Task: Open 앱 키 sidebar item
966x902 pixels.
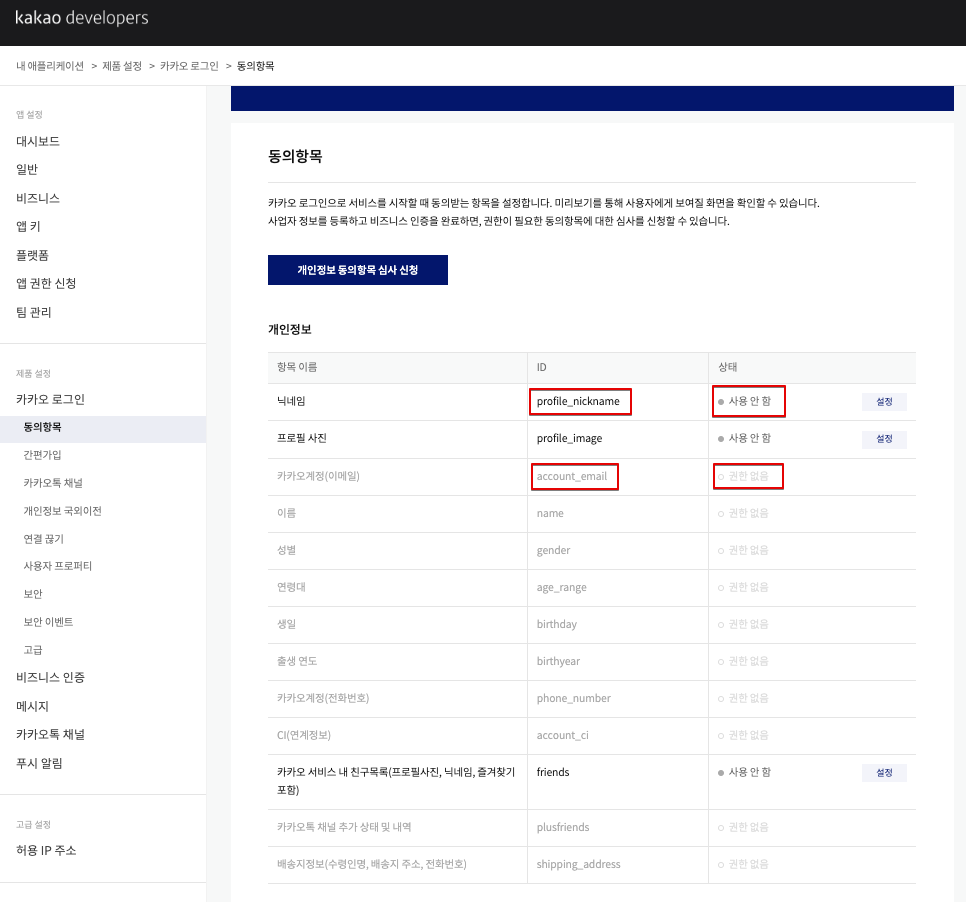Action: (x=28, y=226)
